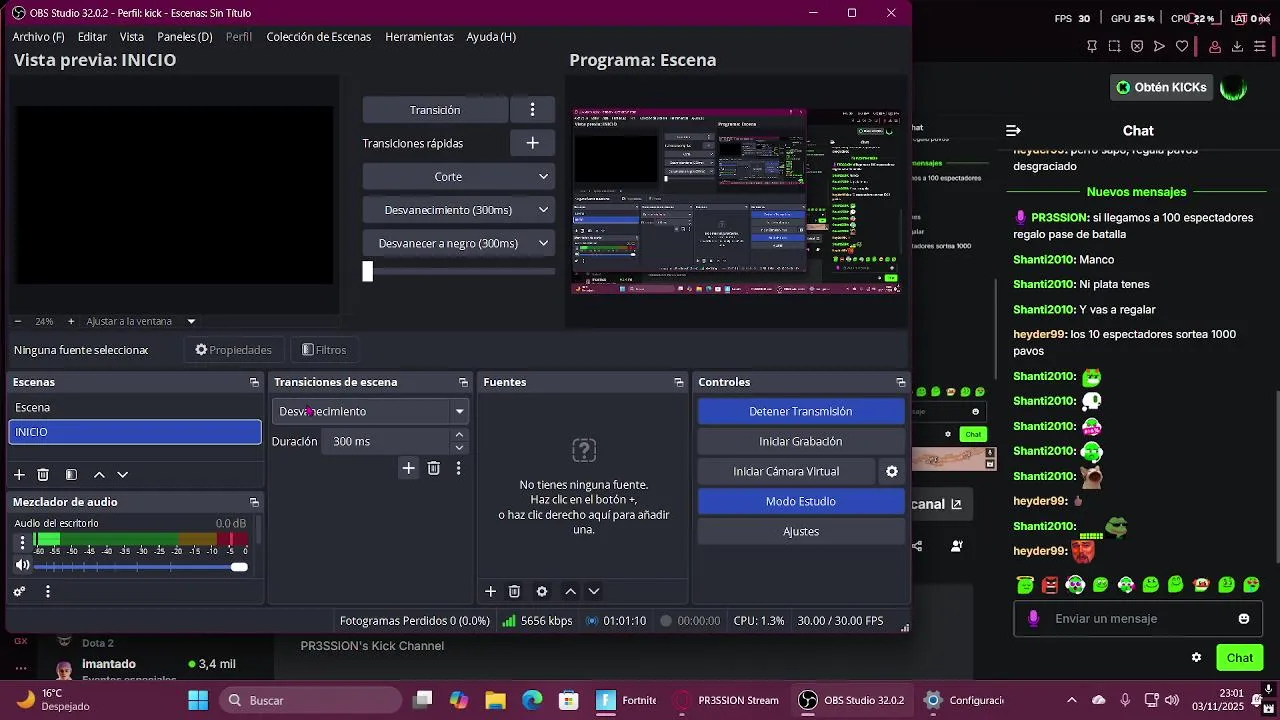Select the Escena scene row
Image resolution: width=1280 pixels, height=720 pixels.
pyautogui.click(x=135, y=407)
